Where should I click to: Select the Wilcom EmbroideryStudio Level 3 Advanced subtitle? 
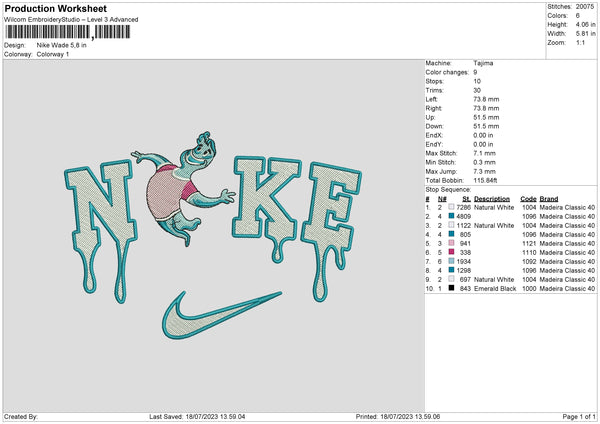tap(71, 20)
